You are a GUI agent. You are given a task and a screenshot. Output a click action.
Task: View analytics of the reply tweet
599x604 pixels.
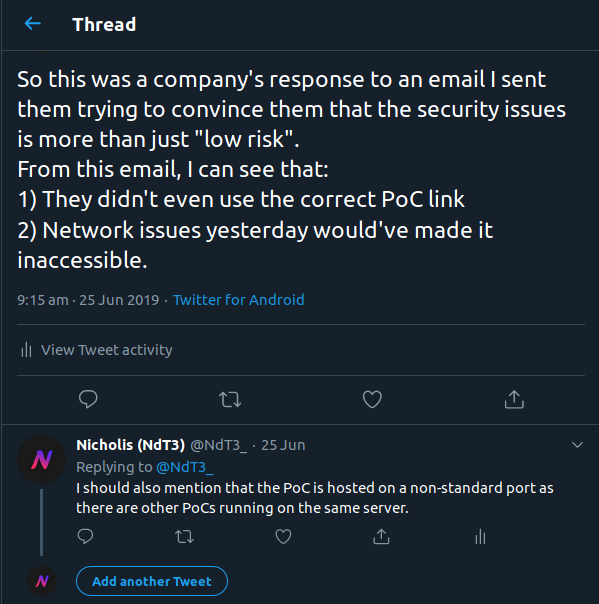(480, 536)
